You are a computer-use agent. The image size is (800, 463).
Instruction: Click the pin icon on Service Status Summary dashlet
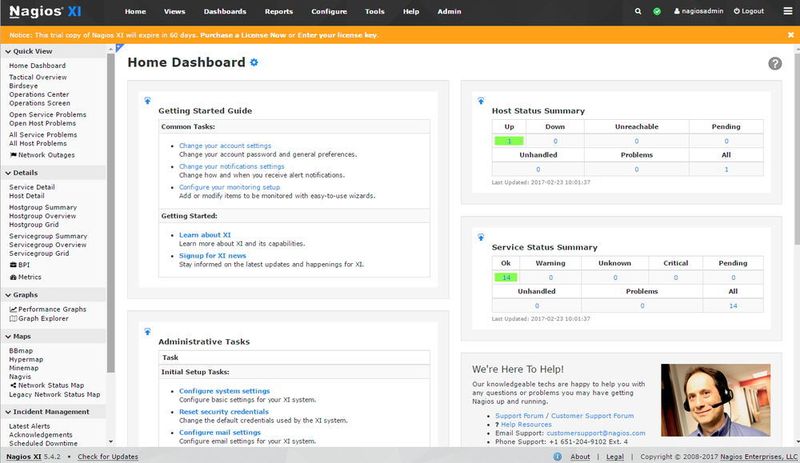coord(481,237)
